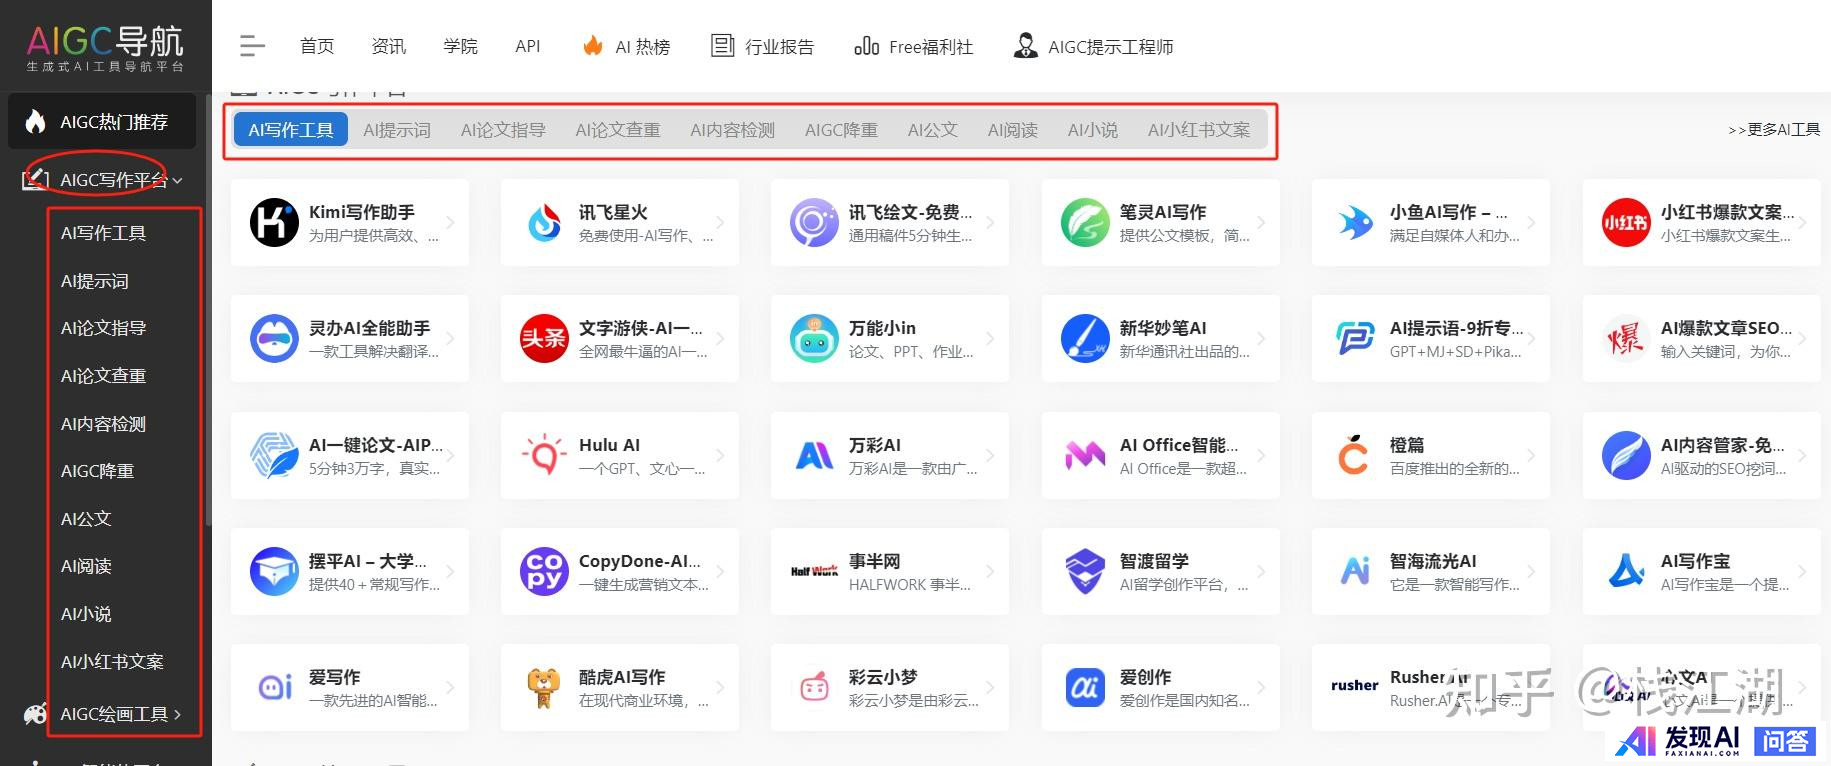Viewport: 1831px width, 766px height.
Task: Click the chevron on Kimi写作助手 card
Action: 450,222
